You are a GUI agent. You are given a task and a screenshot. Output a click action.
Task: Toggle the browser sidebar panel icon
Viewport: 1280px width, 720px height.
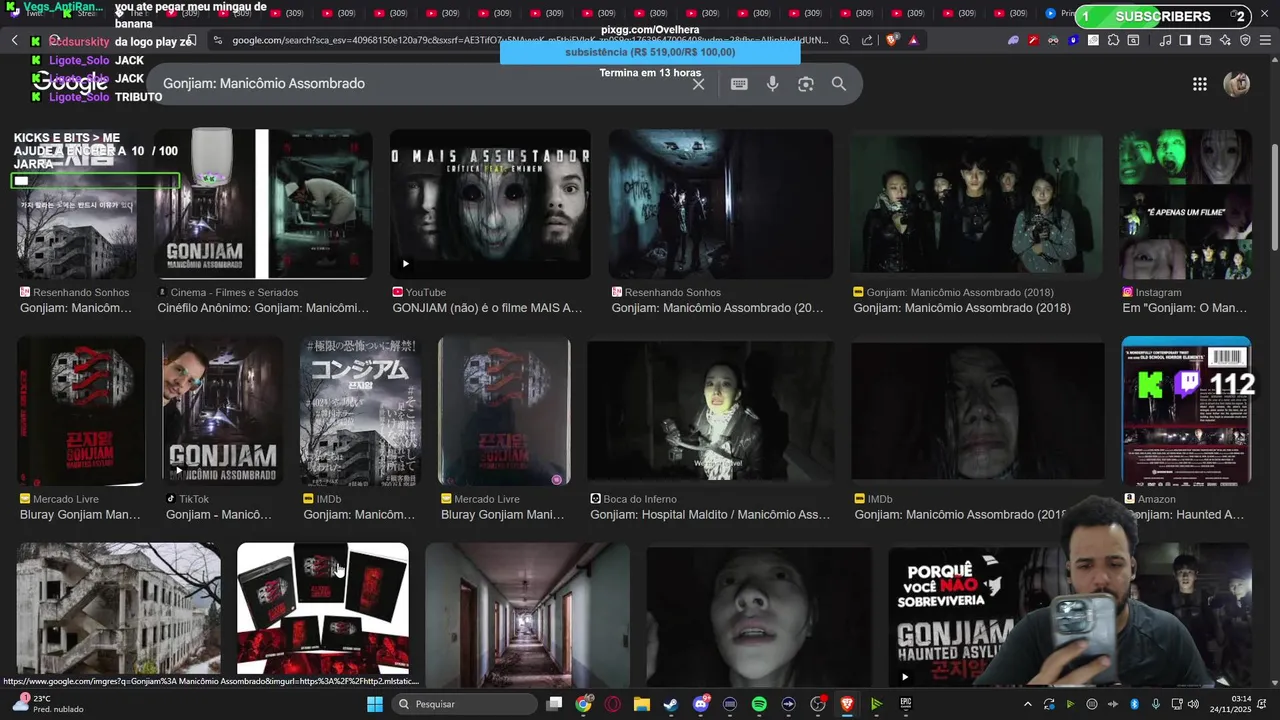1185,40
